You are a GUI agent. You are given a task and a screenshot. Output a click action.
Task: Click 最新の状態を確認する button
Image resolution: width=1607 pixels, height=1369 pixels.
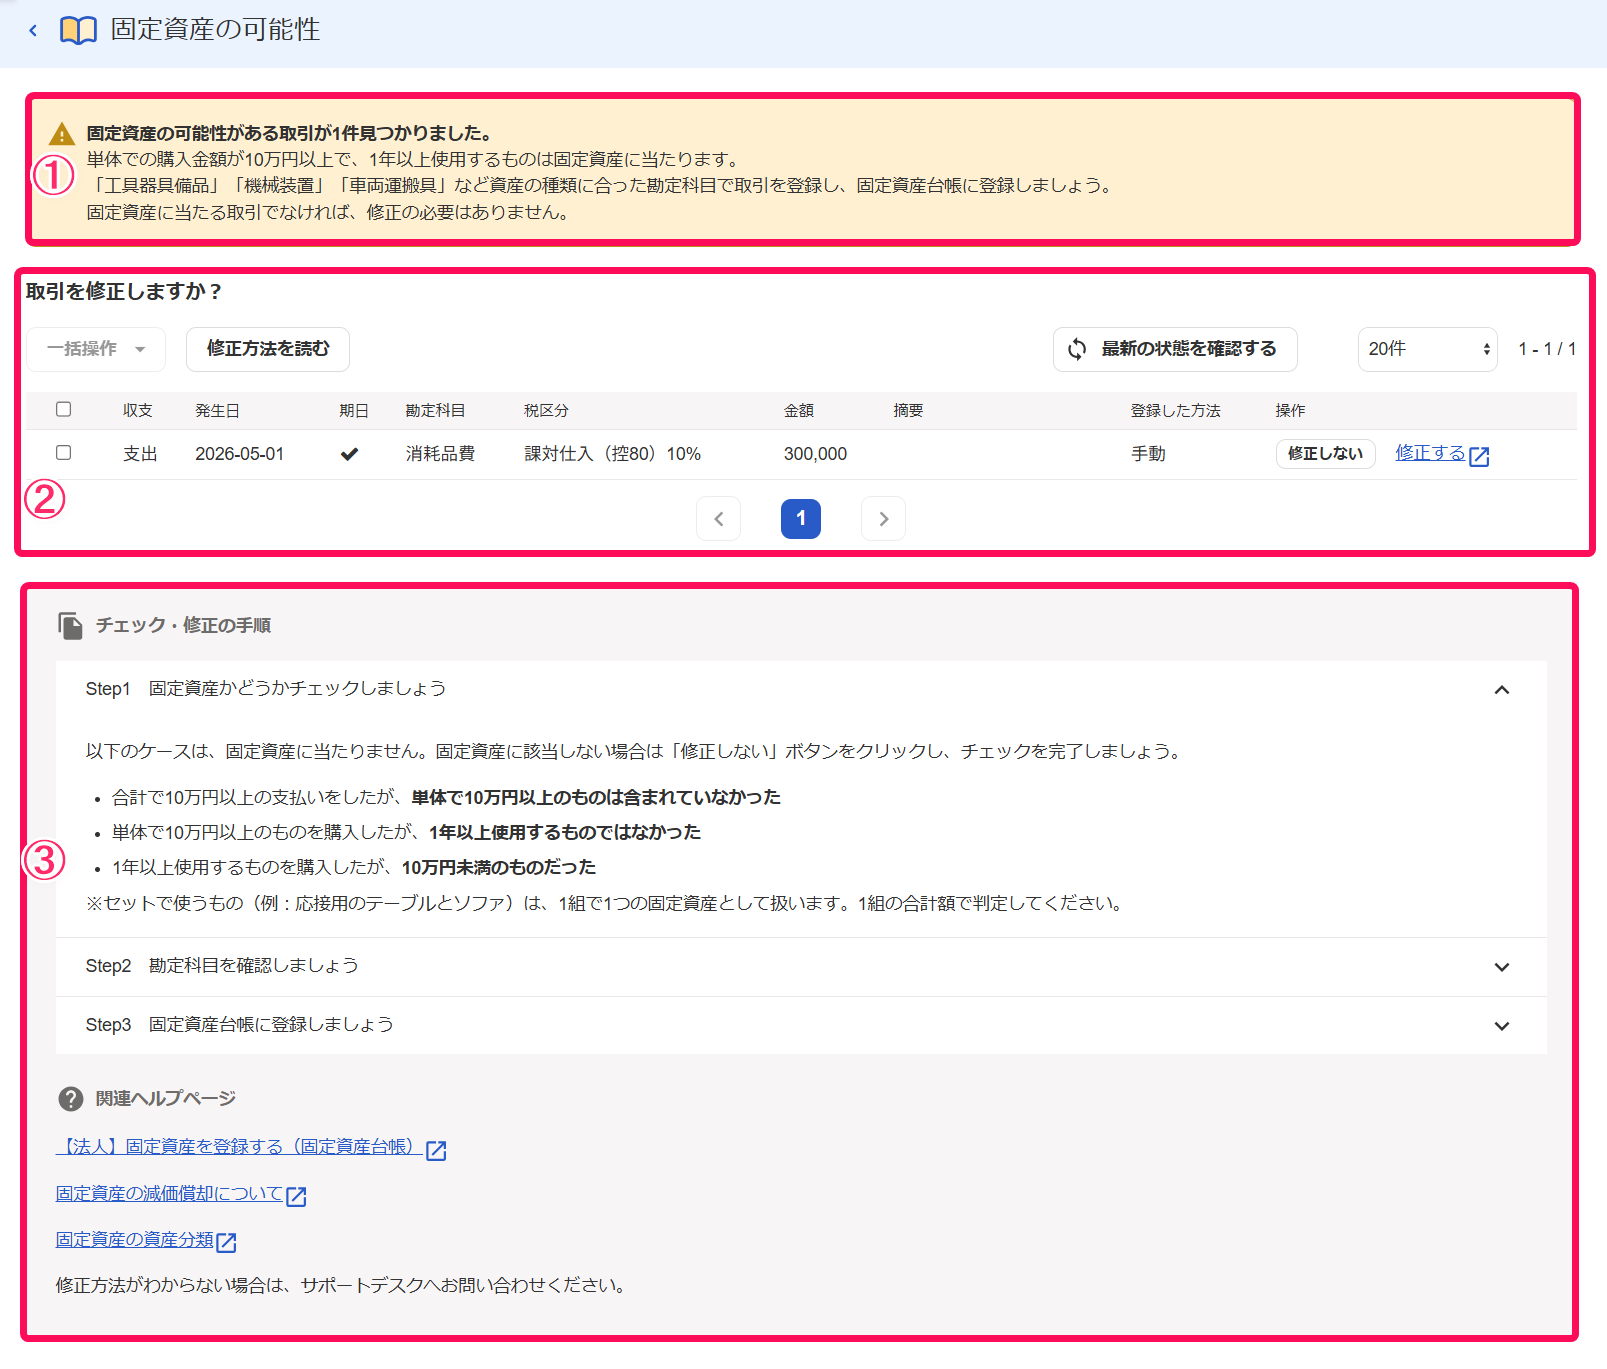click(1175, 349)
